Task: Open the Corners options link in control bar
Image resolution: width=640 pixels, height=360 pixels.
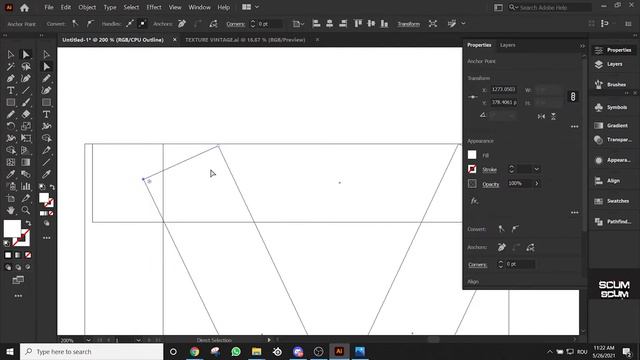Action: point(236,24)
